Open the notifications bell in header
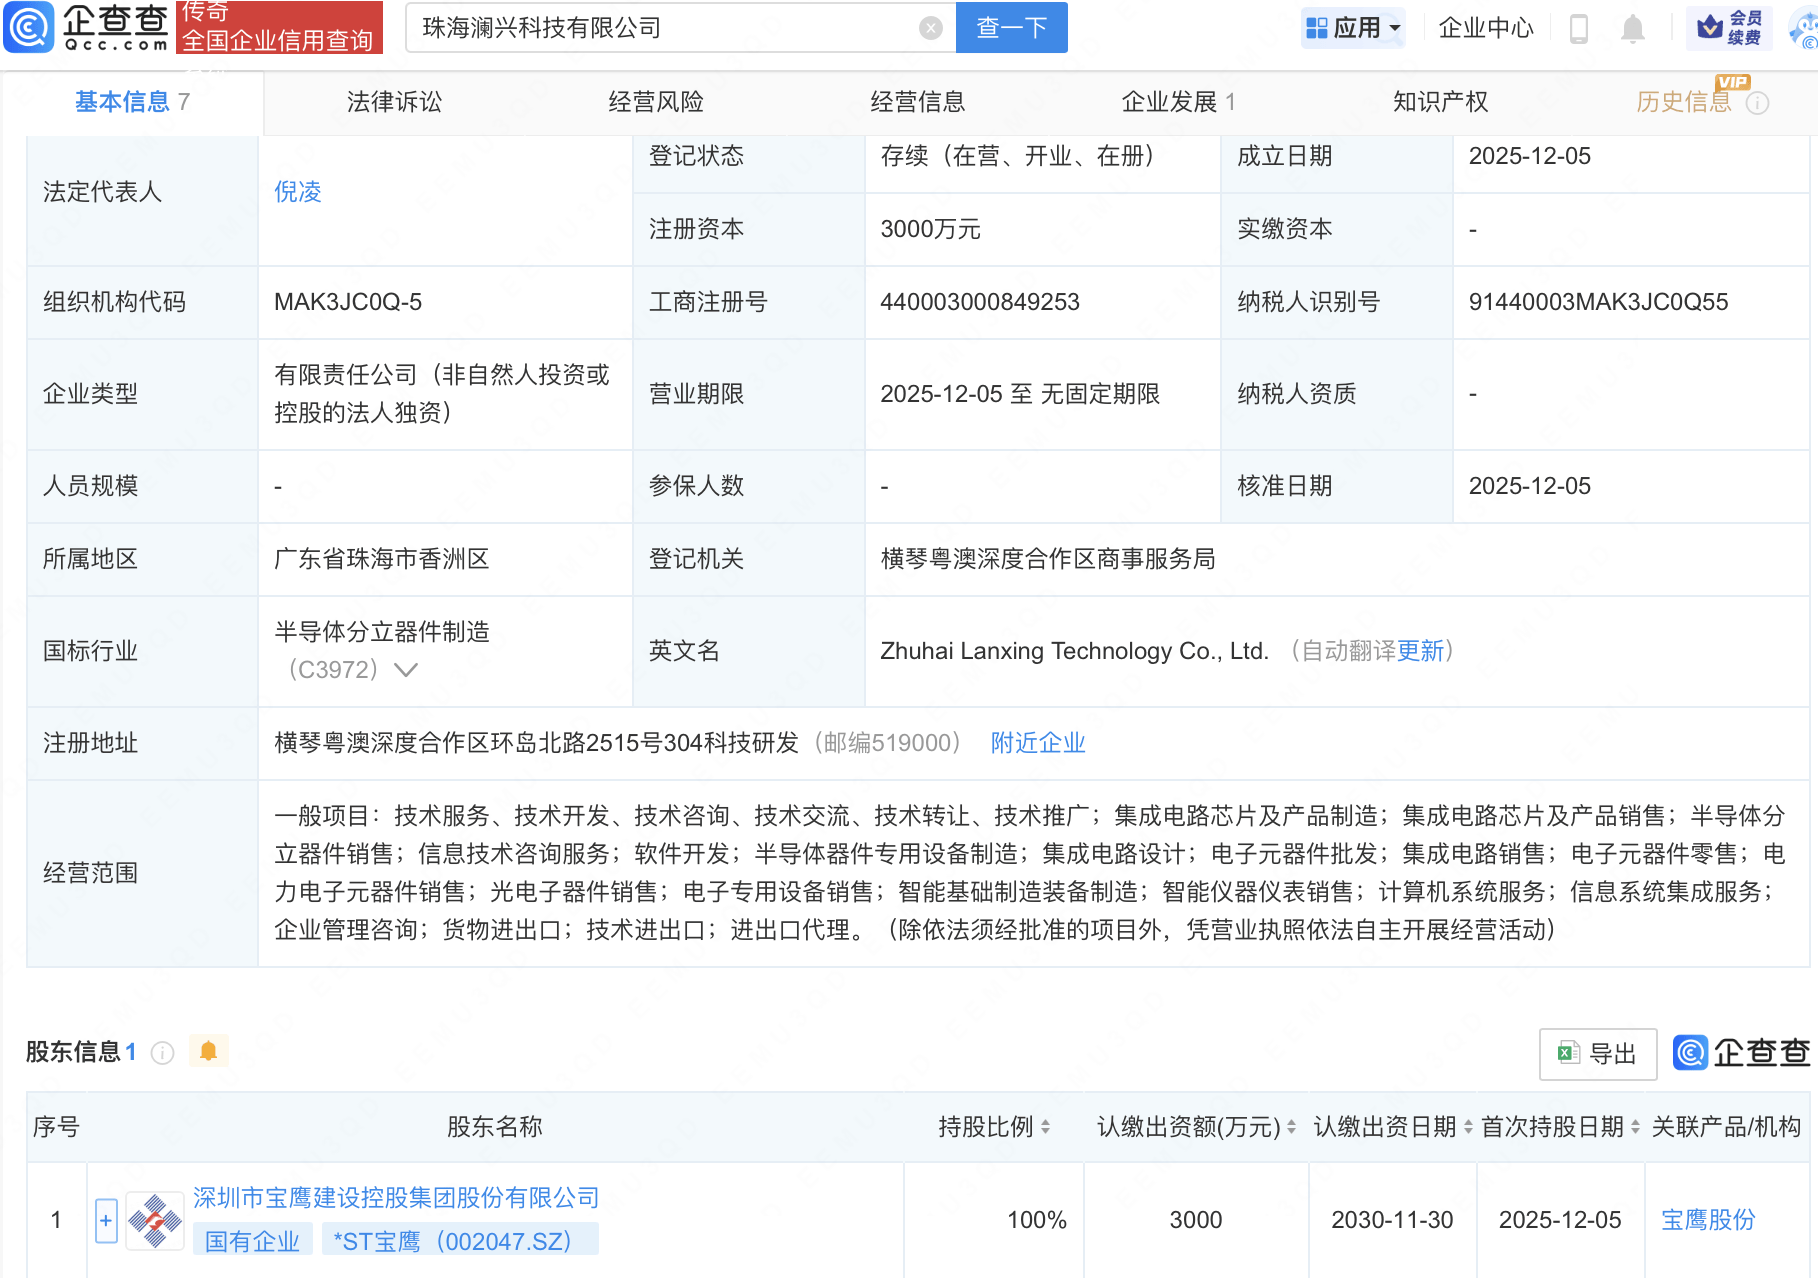 [1632, 28]
